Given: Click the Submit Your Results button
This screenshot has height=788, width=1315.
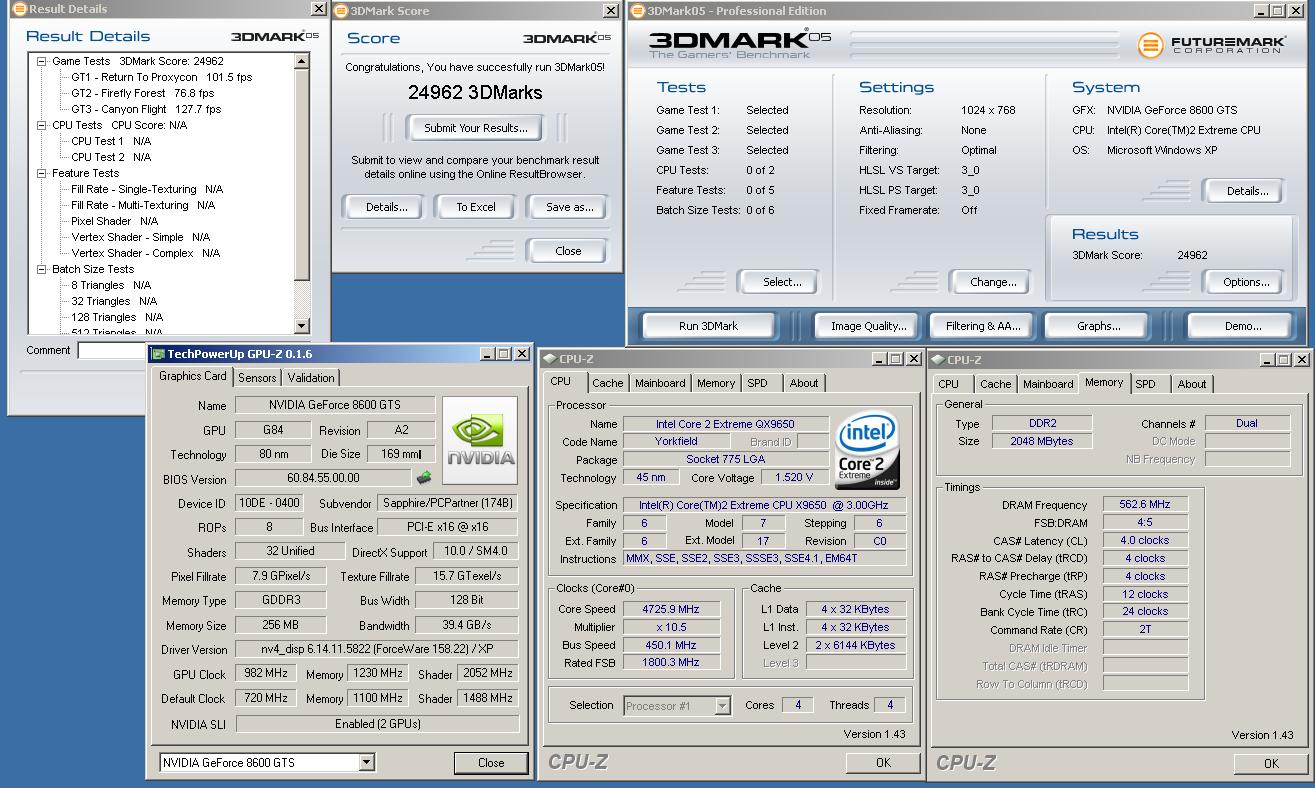Looking at the screenshot, I should click(476, 128).
